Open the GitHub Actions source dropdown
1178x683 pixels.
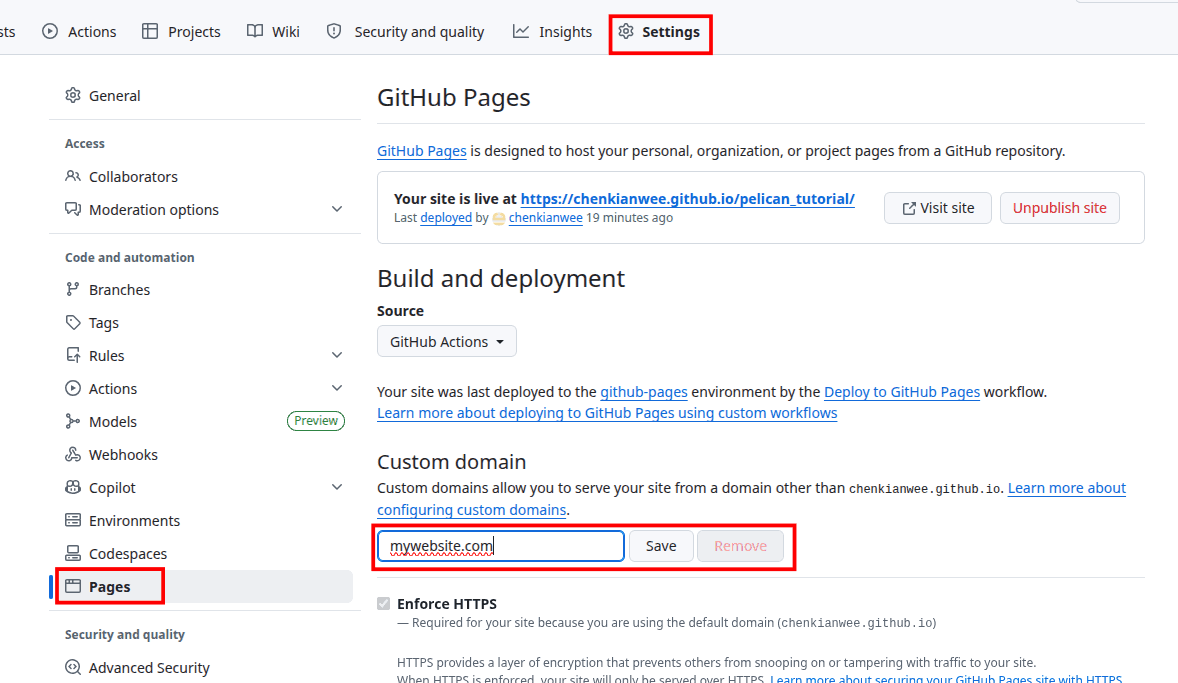(446, 341)
